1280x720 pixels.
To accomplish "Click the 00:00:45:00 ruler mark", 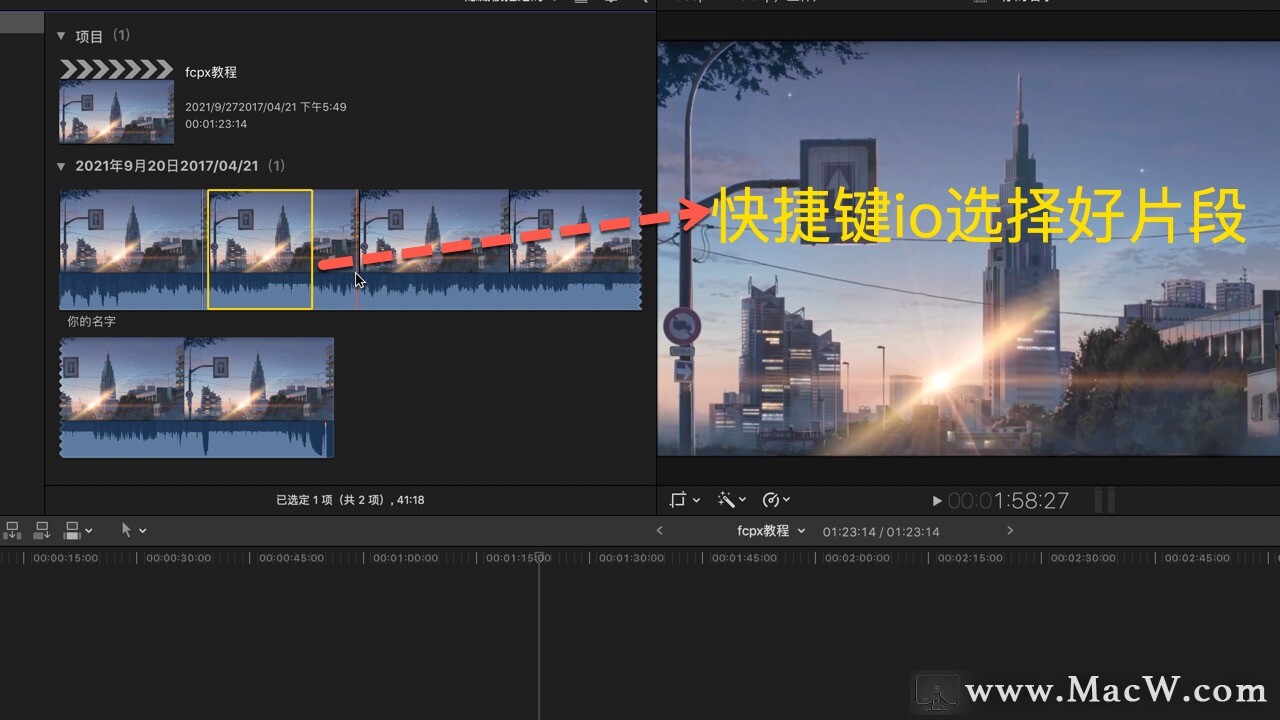I will tap(292, 558).
